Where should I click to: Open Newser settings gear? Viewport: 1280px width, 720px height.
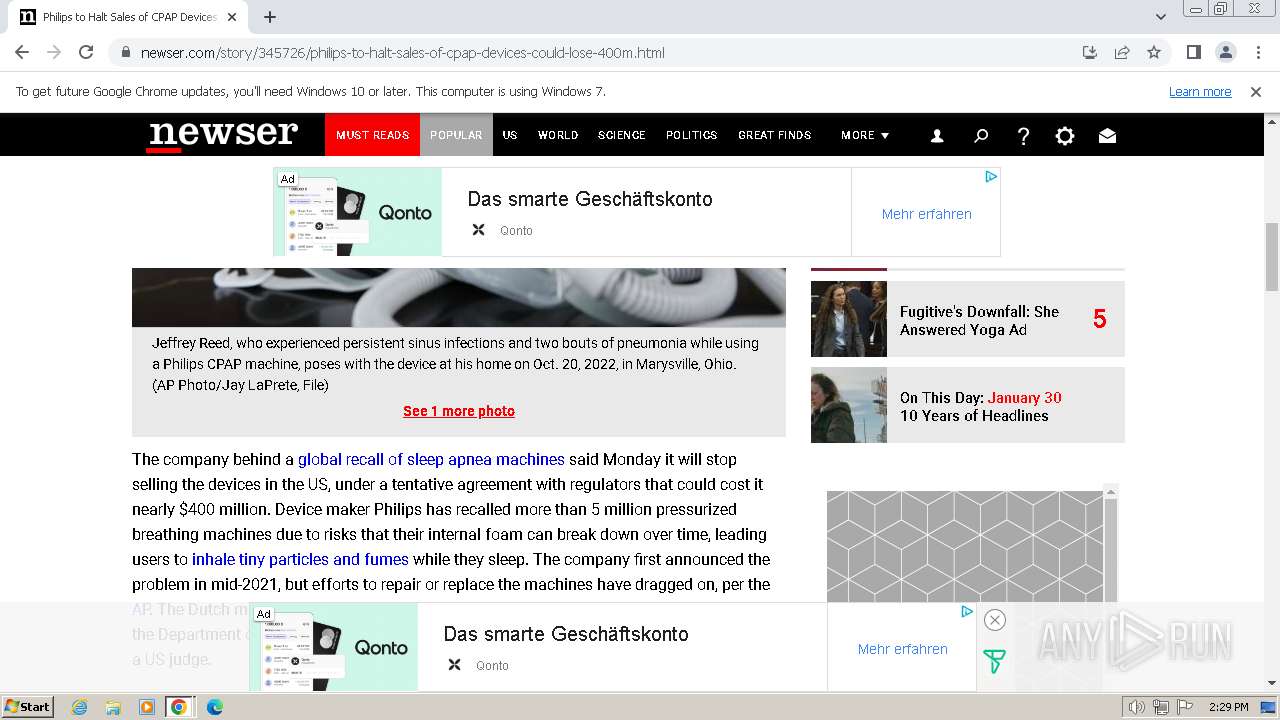1065,136
